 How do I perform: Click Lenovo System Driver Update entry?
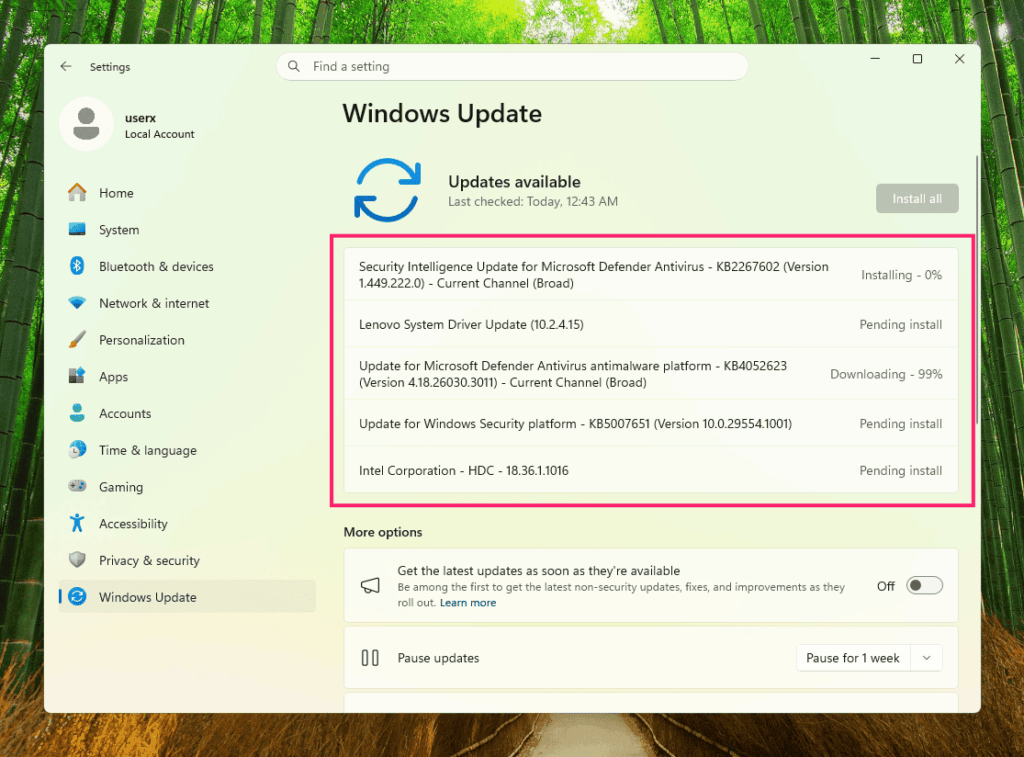coord(650,324)
